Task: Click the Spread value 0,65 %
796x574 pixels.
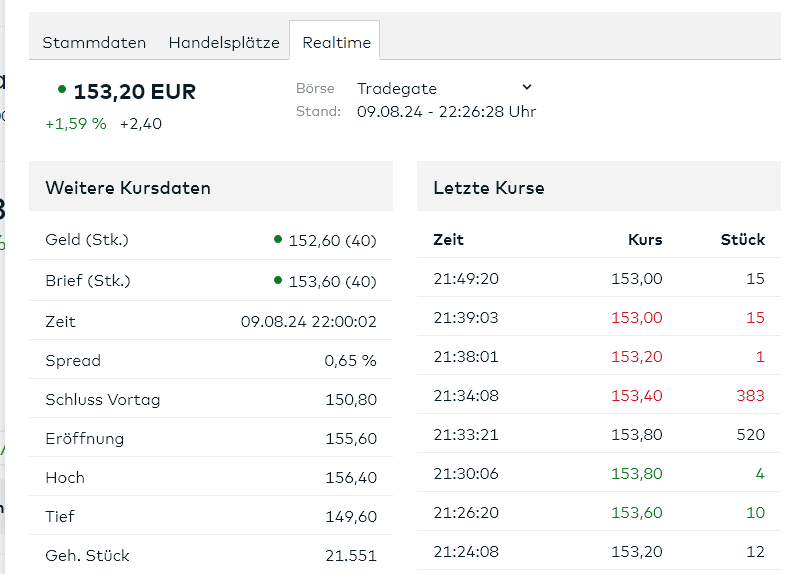Action: point(350,361)
